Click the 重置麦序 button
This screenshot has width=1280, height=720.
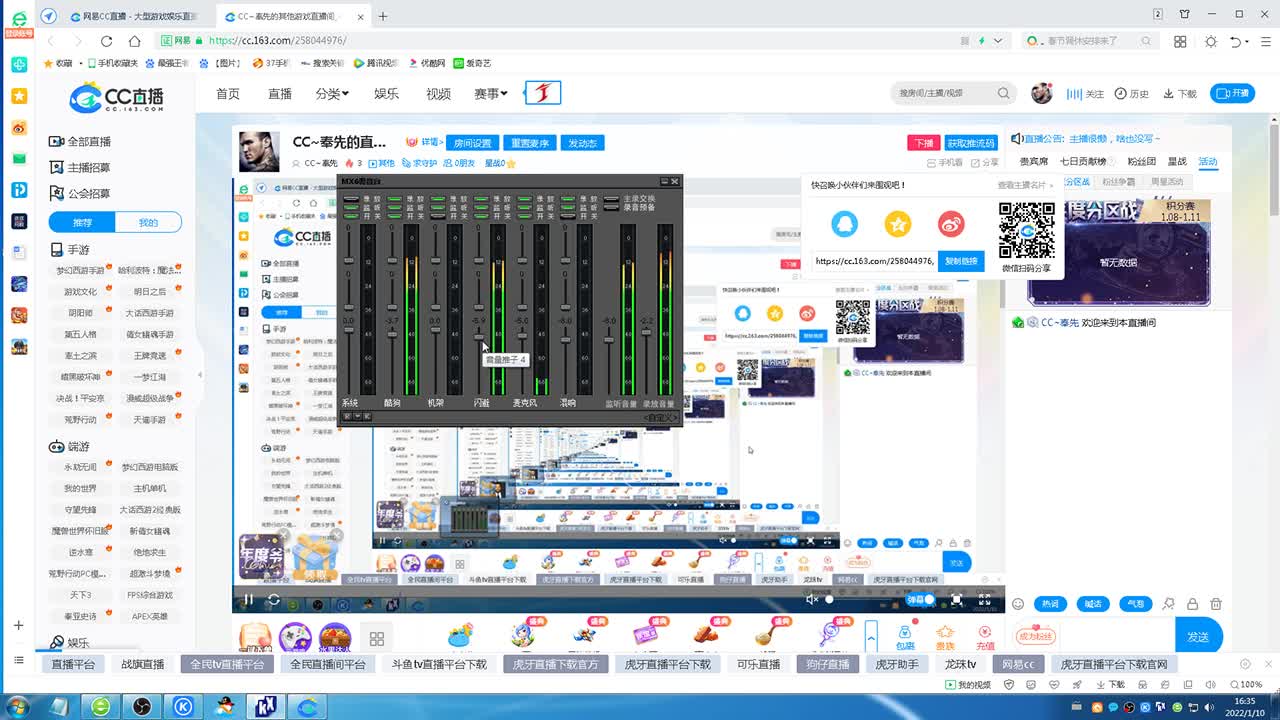(x=528, y=143)
